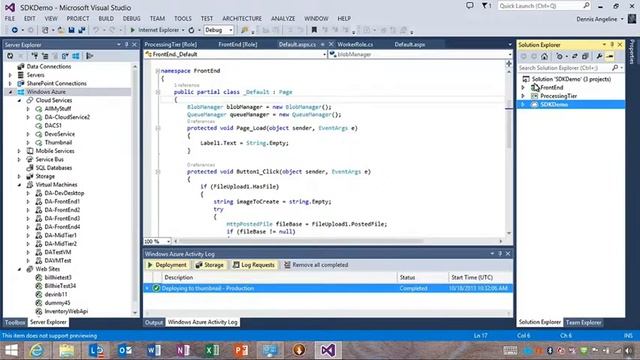Click Collapse All icon in Solution Explorer toolbar
This screenshot has height=360, width=640.
click(585, 56)
